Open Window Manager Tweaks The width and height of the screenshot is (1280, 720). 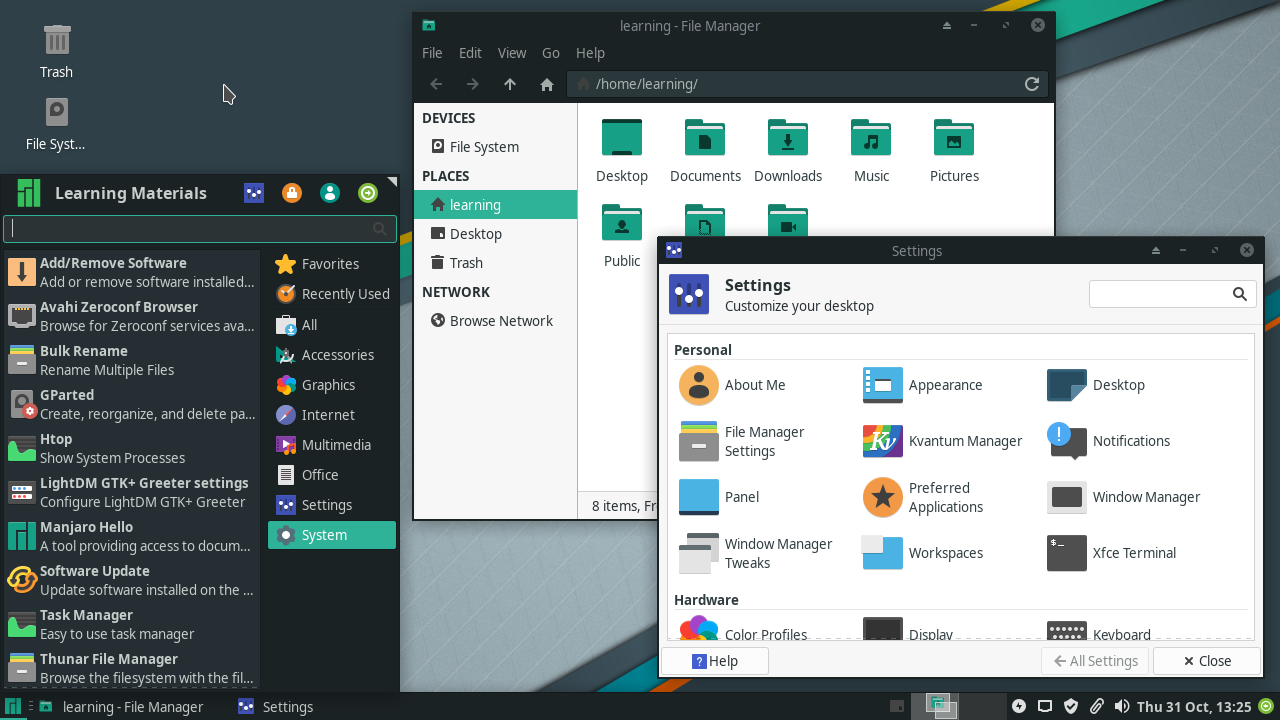(x=756, y=553)
